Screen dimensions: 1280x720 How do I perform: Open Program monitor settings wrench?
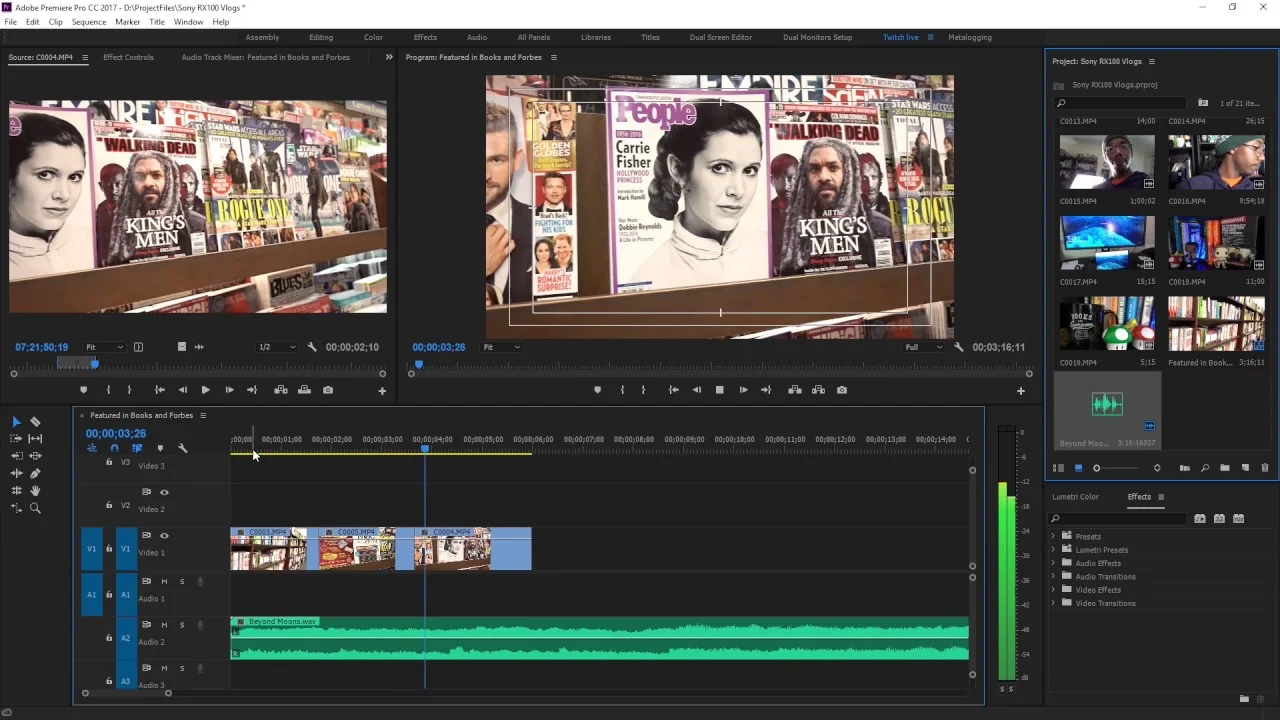pyautogui.click(x=959, y=347)
